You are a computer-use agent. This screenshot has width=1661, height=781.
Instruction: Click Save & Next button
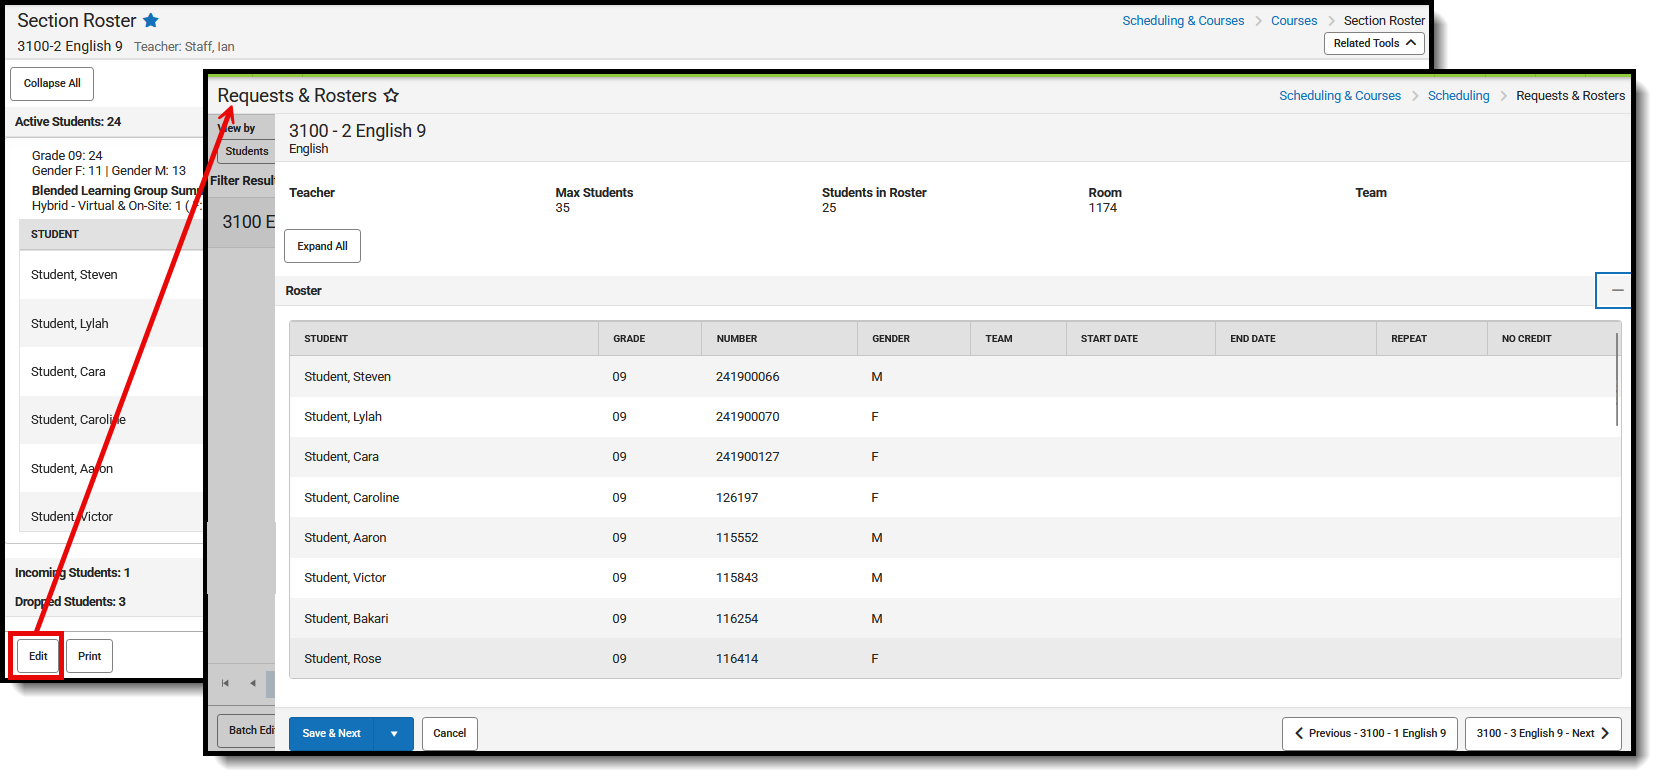331,733
